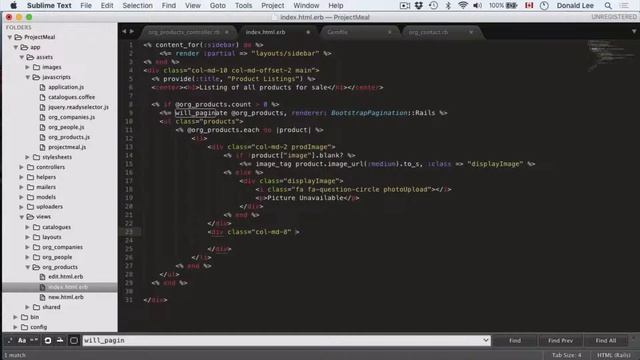The width and height of the screenshot is (640, 360).
Task: Select the org_companies folder icon
Action: click(x=36, y=247)
